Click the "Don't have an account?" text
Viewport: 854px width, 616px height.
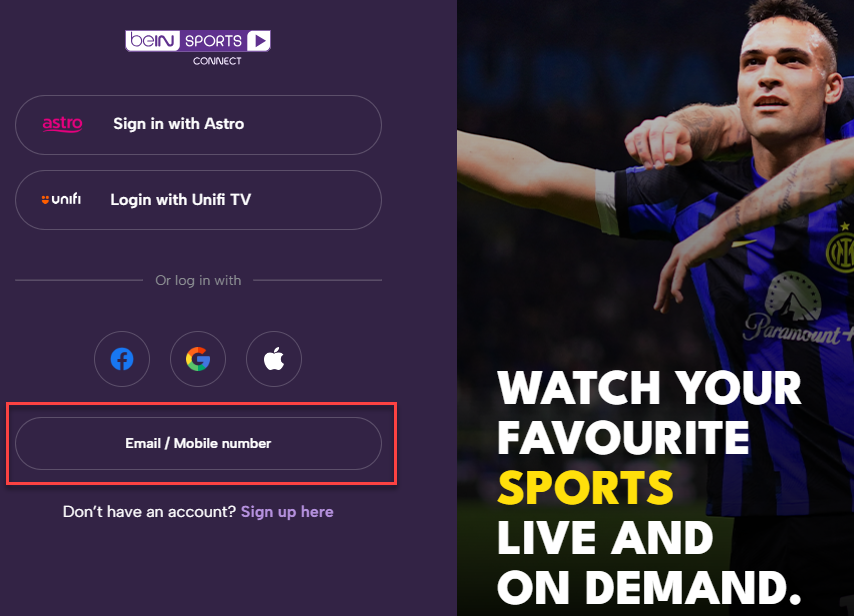149,511
